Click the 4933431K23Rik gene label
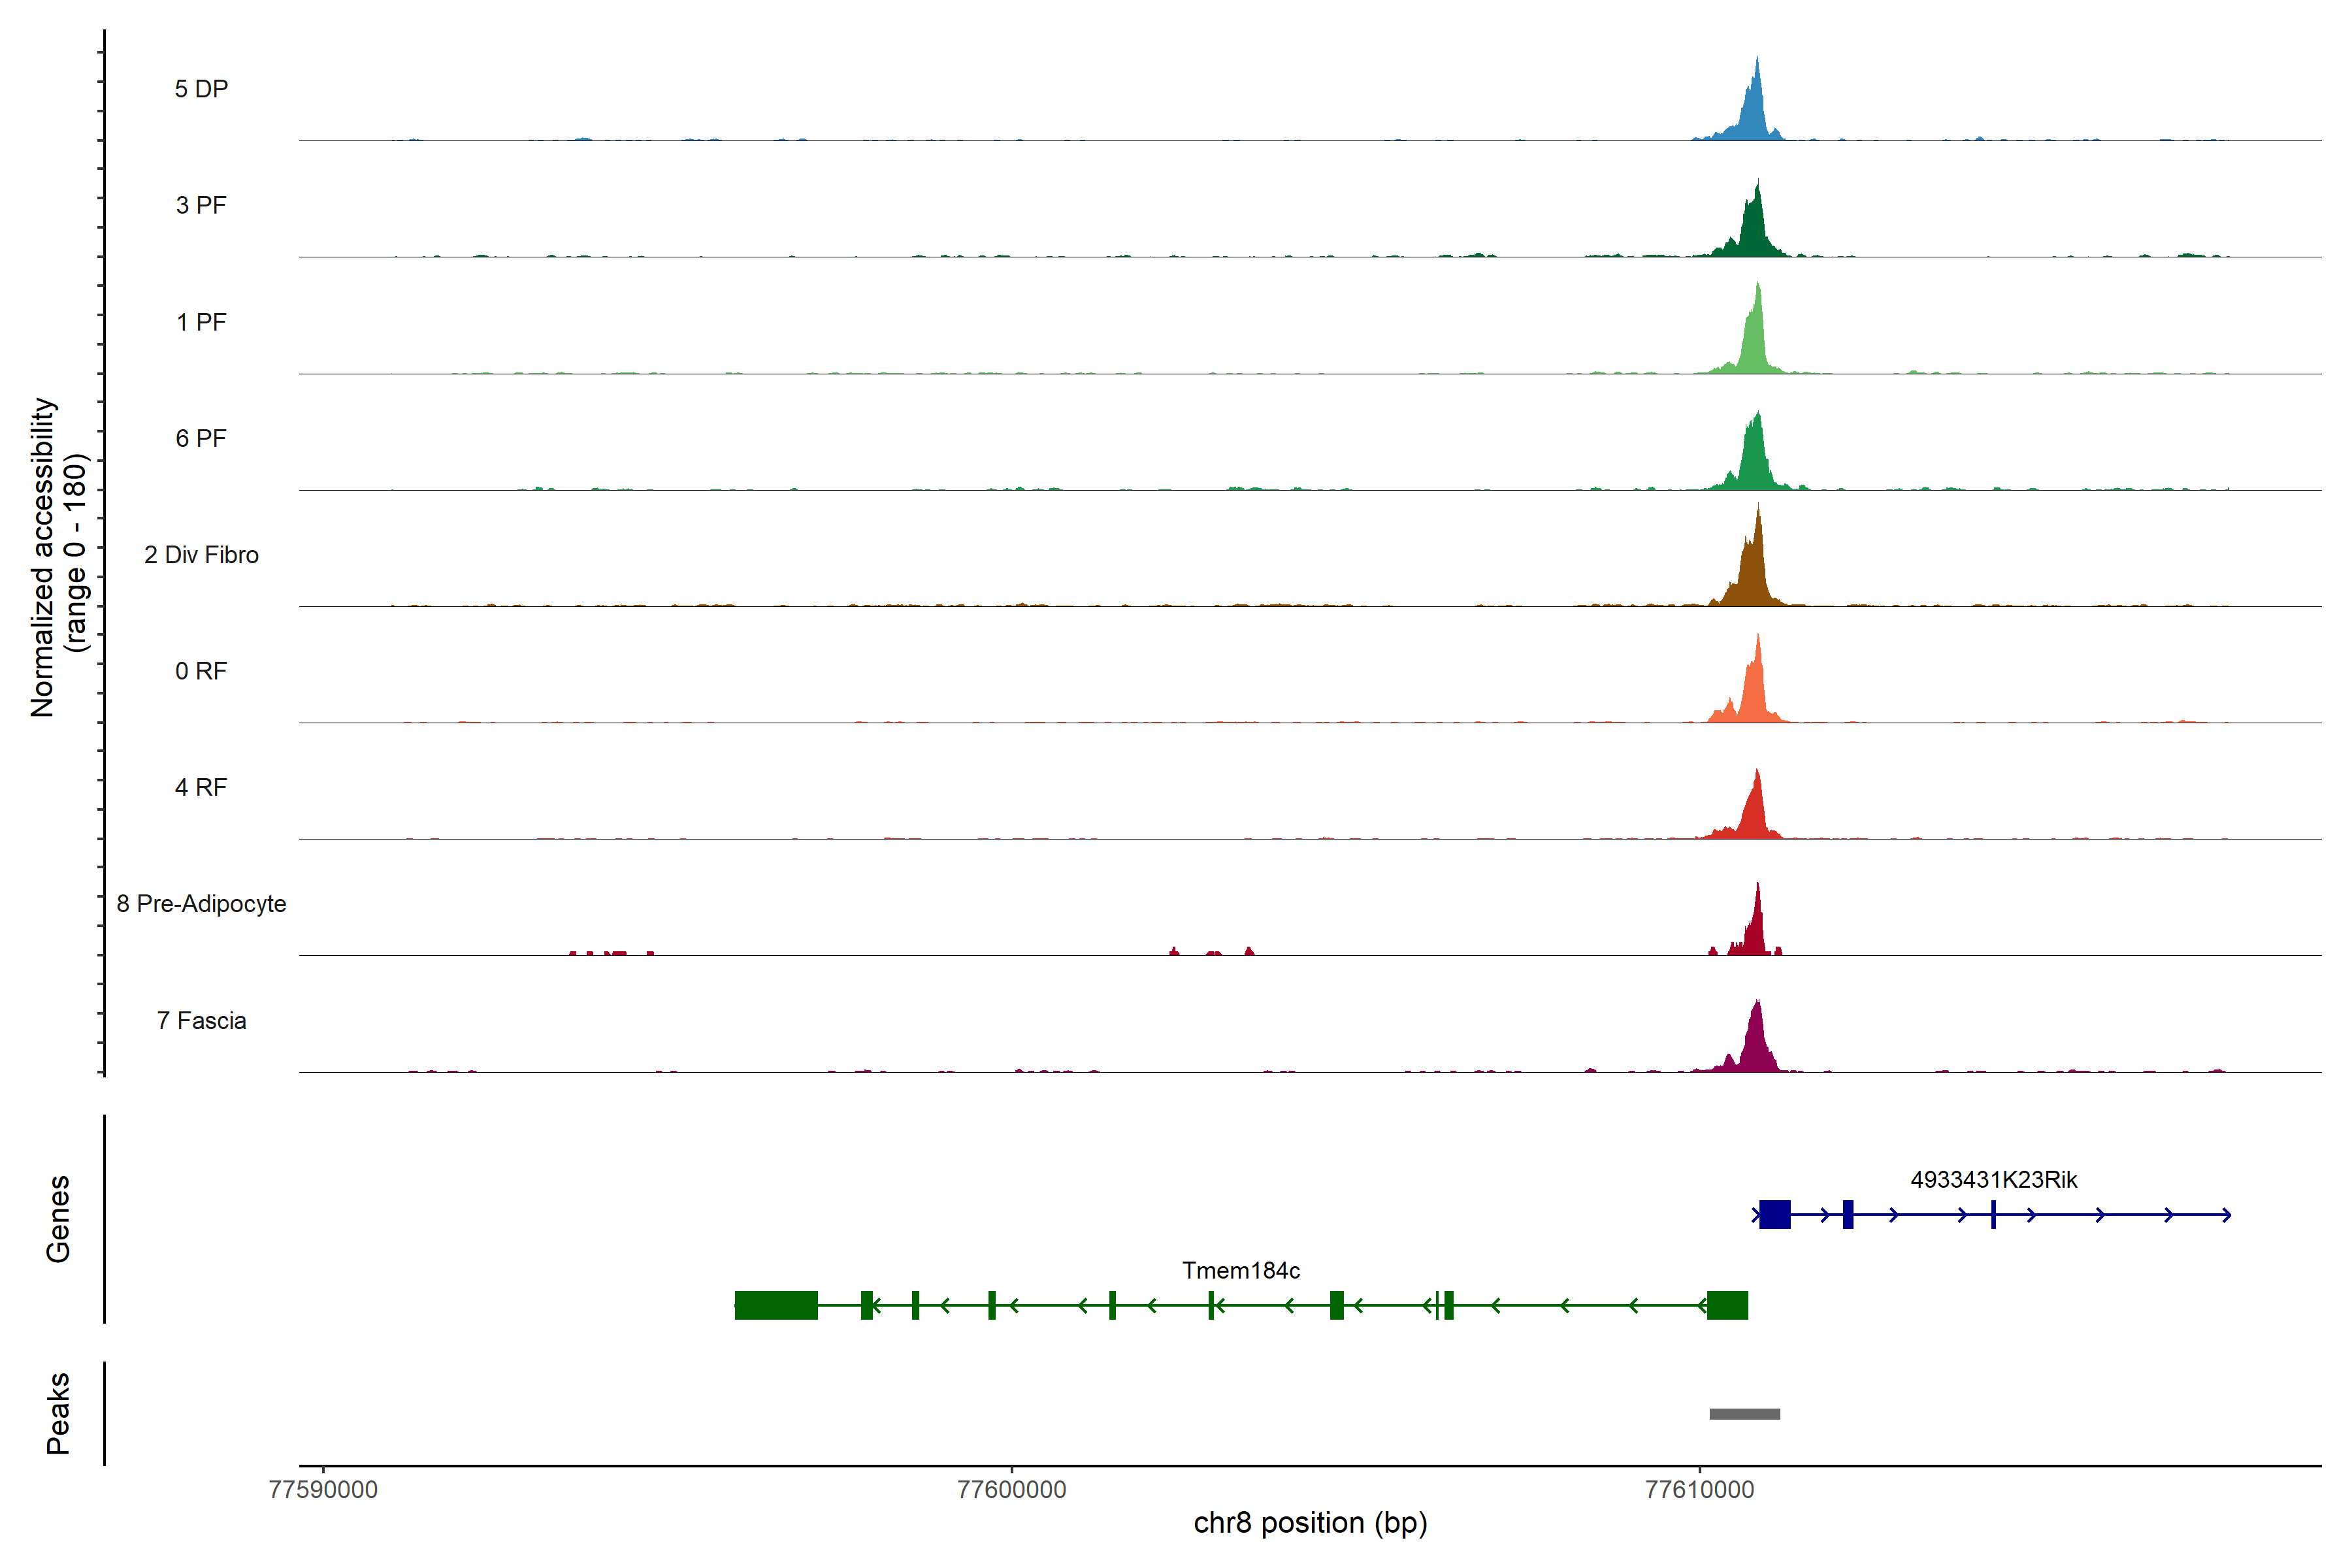 pyautogui.click(x=1993, y=1180)
